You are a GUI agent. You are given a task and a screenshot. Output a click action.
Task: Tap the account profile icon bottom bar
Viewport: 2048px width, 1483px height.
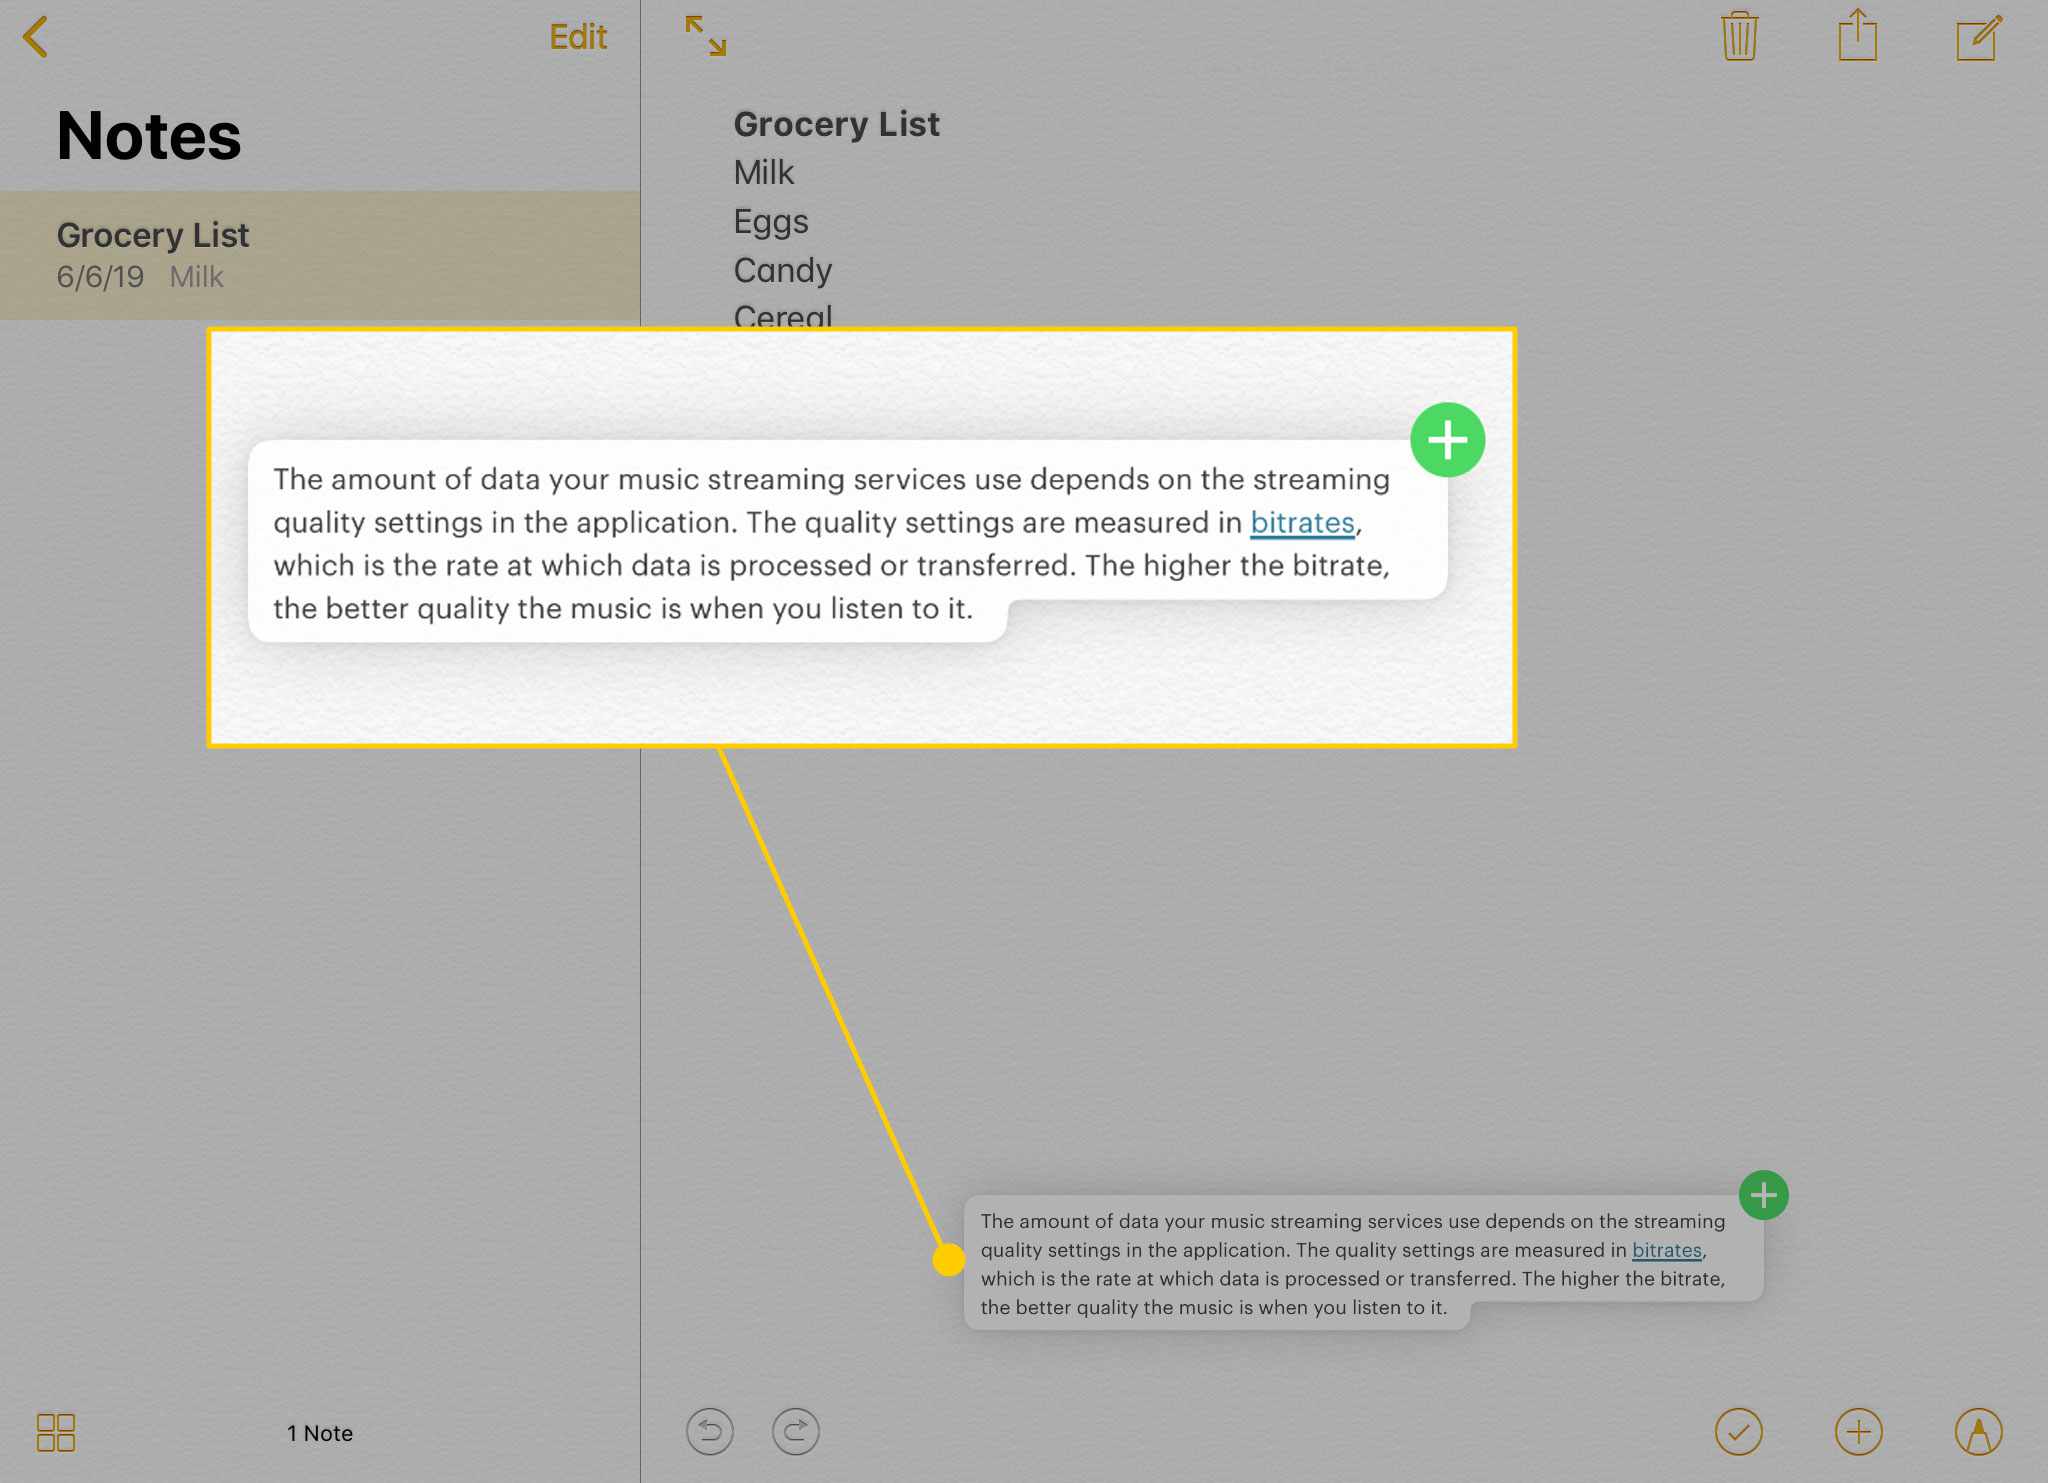(x=1978, y=1432)
